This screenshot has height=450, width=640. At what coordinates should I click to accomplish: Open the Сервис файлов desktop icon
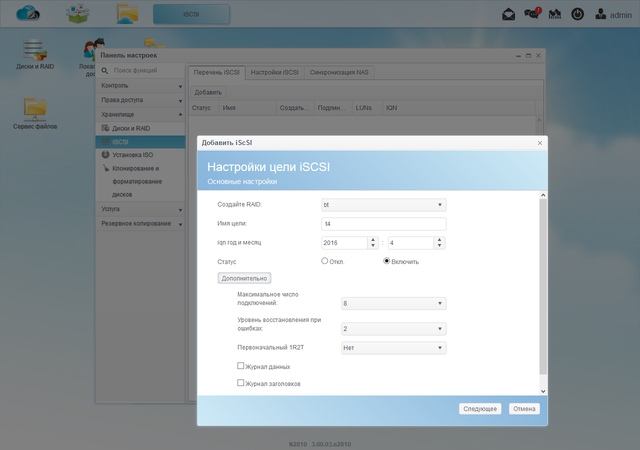click(x=35, y=114)
